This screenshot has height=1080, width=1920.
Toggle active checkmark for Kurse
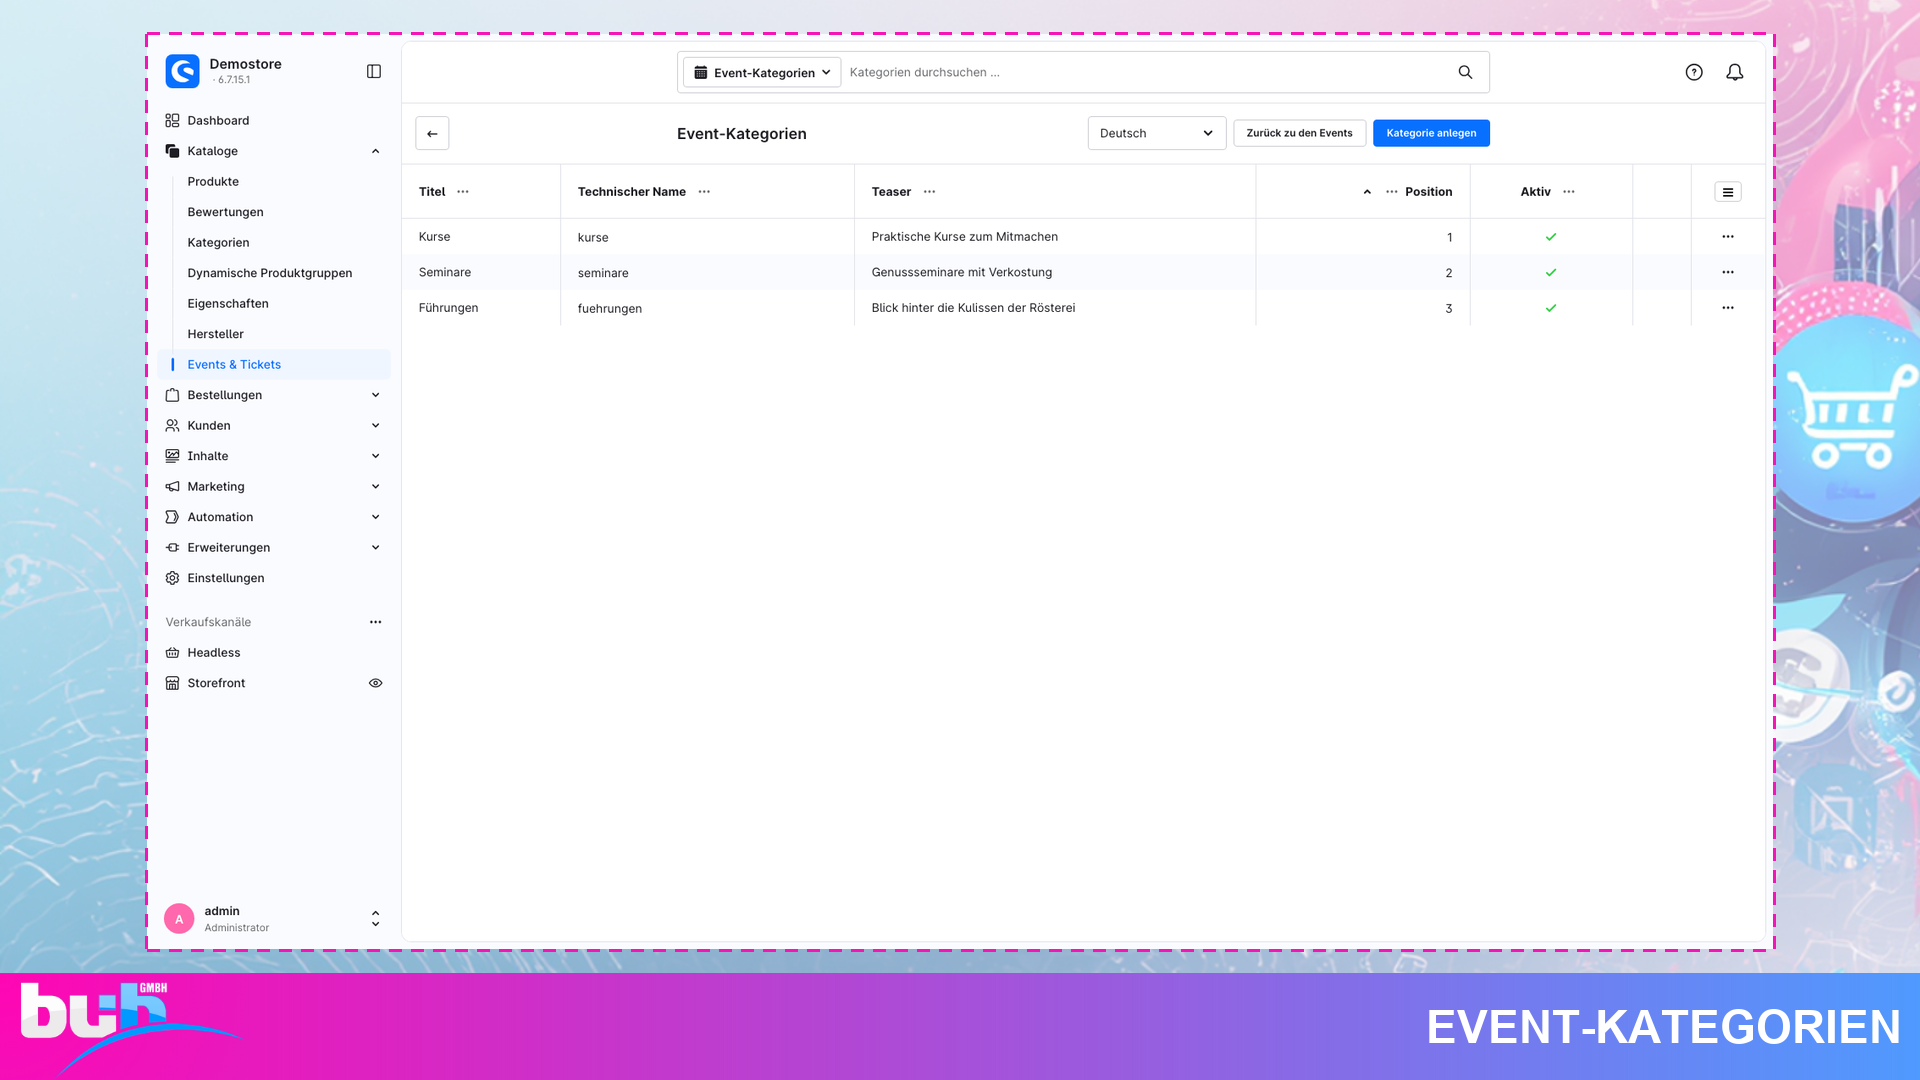point(1551,237)
